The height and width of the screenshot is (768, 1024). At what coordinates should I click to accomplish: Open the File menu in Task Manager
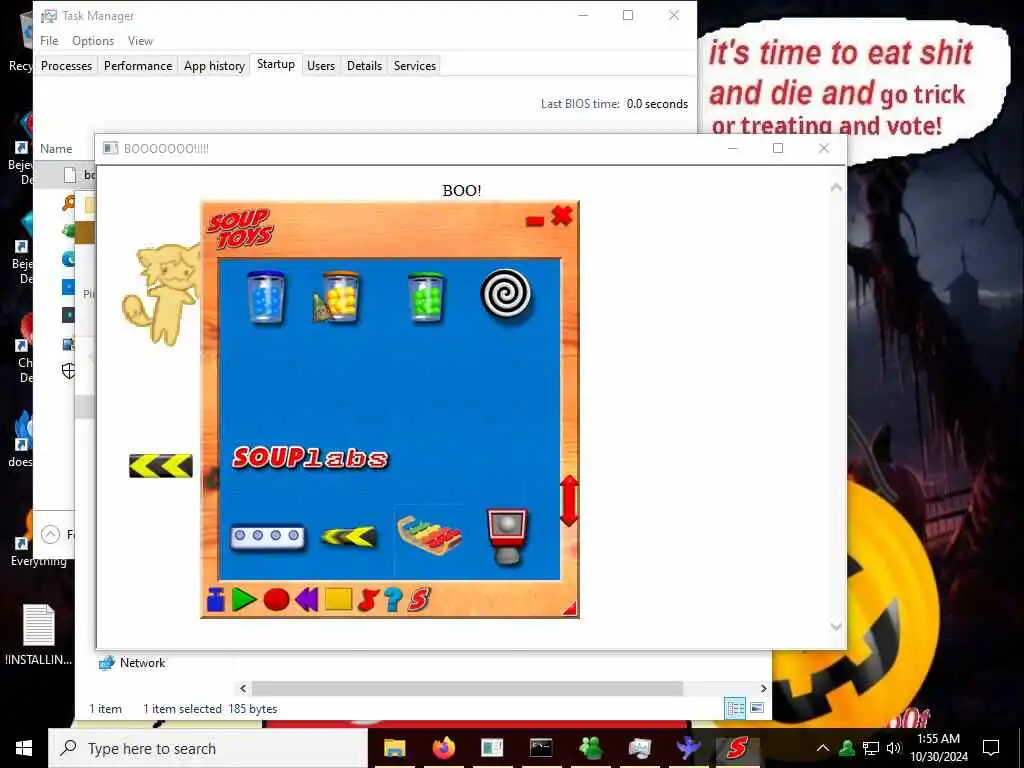pos(49,40)
